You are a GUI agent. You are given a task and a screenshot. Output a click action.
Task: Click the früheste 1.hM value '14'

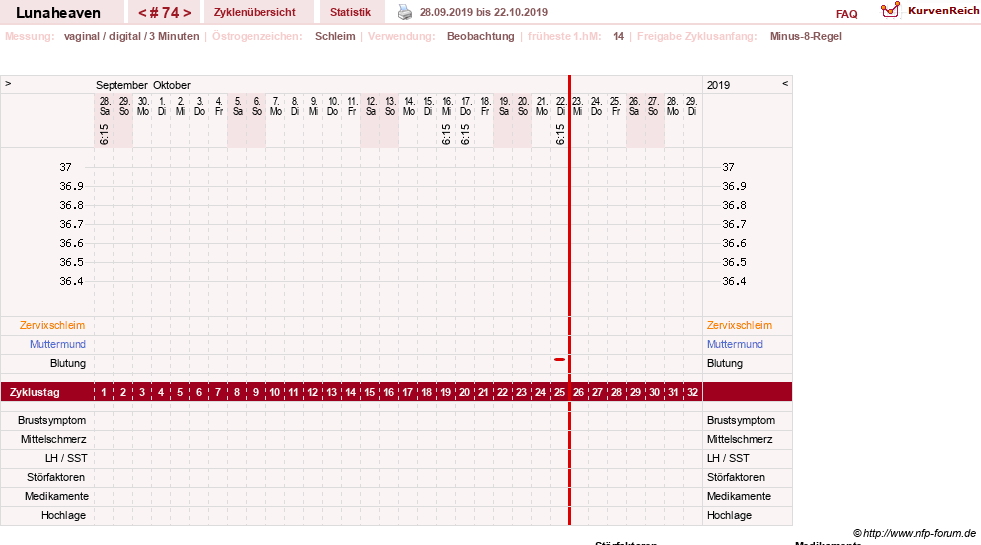point(618,36)
